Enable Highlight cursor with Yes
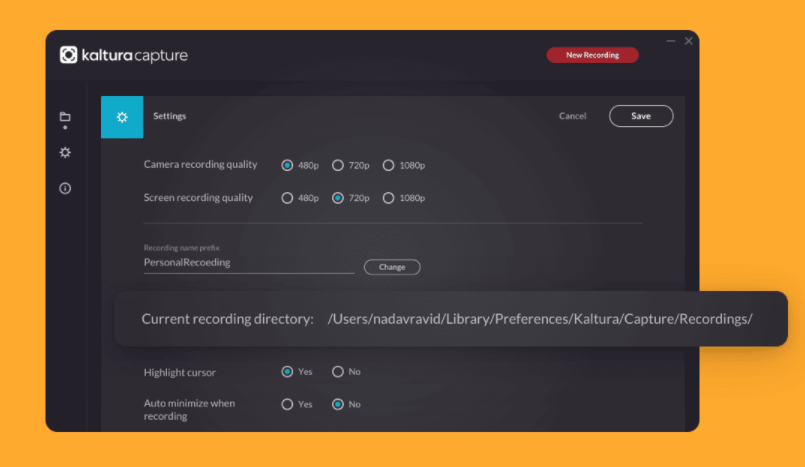 pos(287,372)
